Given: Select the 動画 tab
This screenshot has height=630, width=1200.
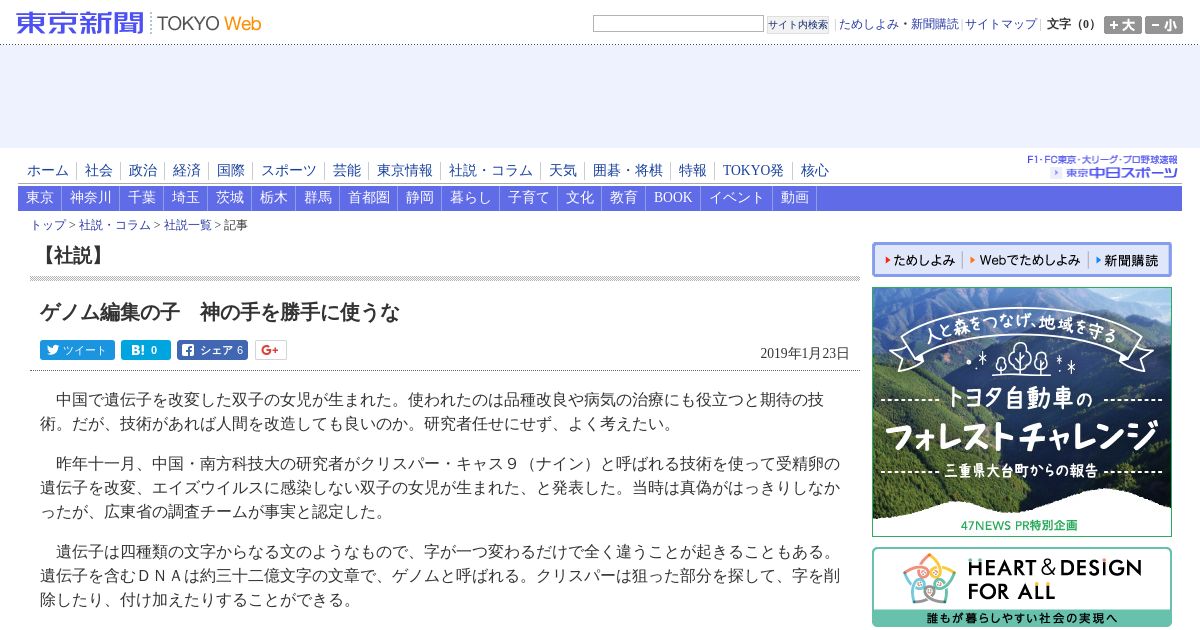Looking at the screenshot, I should click(795, 198).
